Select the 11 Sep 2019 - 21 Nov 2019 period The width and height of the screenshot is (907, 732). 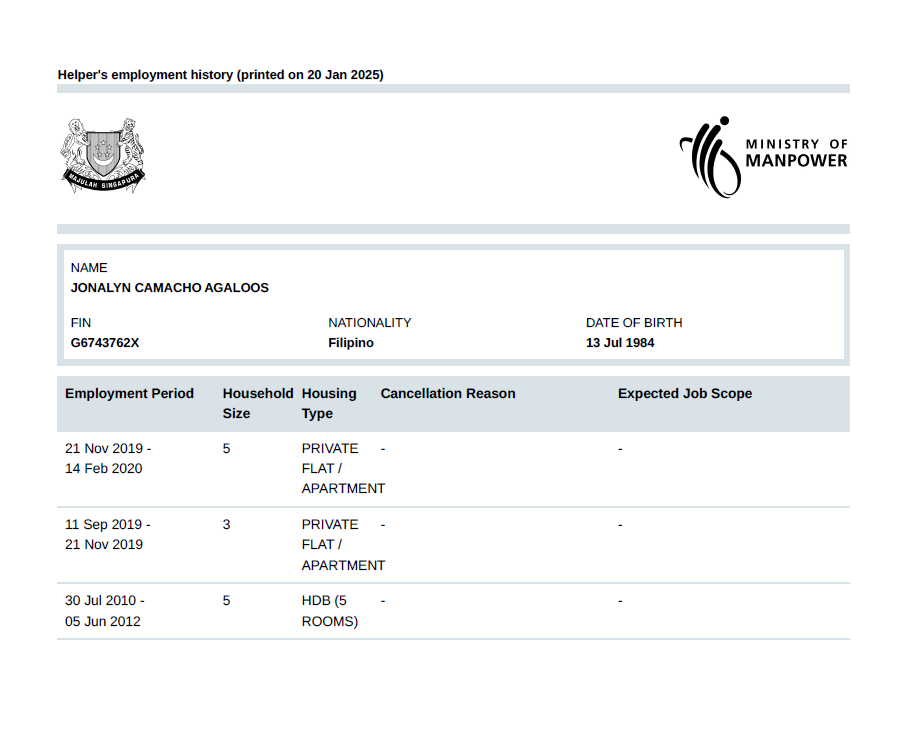pyautogui.click(x=108, y=535)
